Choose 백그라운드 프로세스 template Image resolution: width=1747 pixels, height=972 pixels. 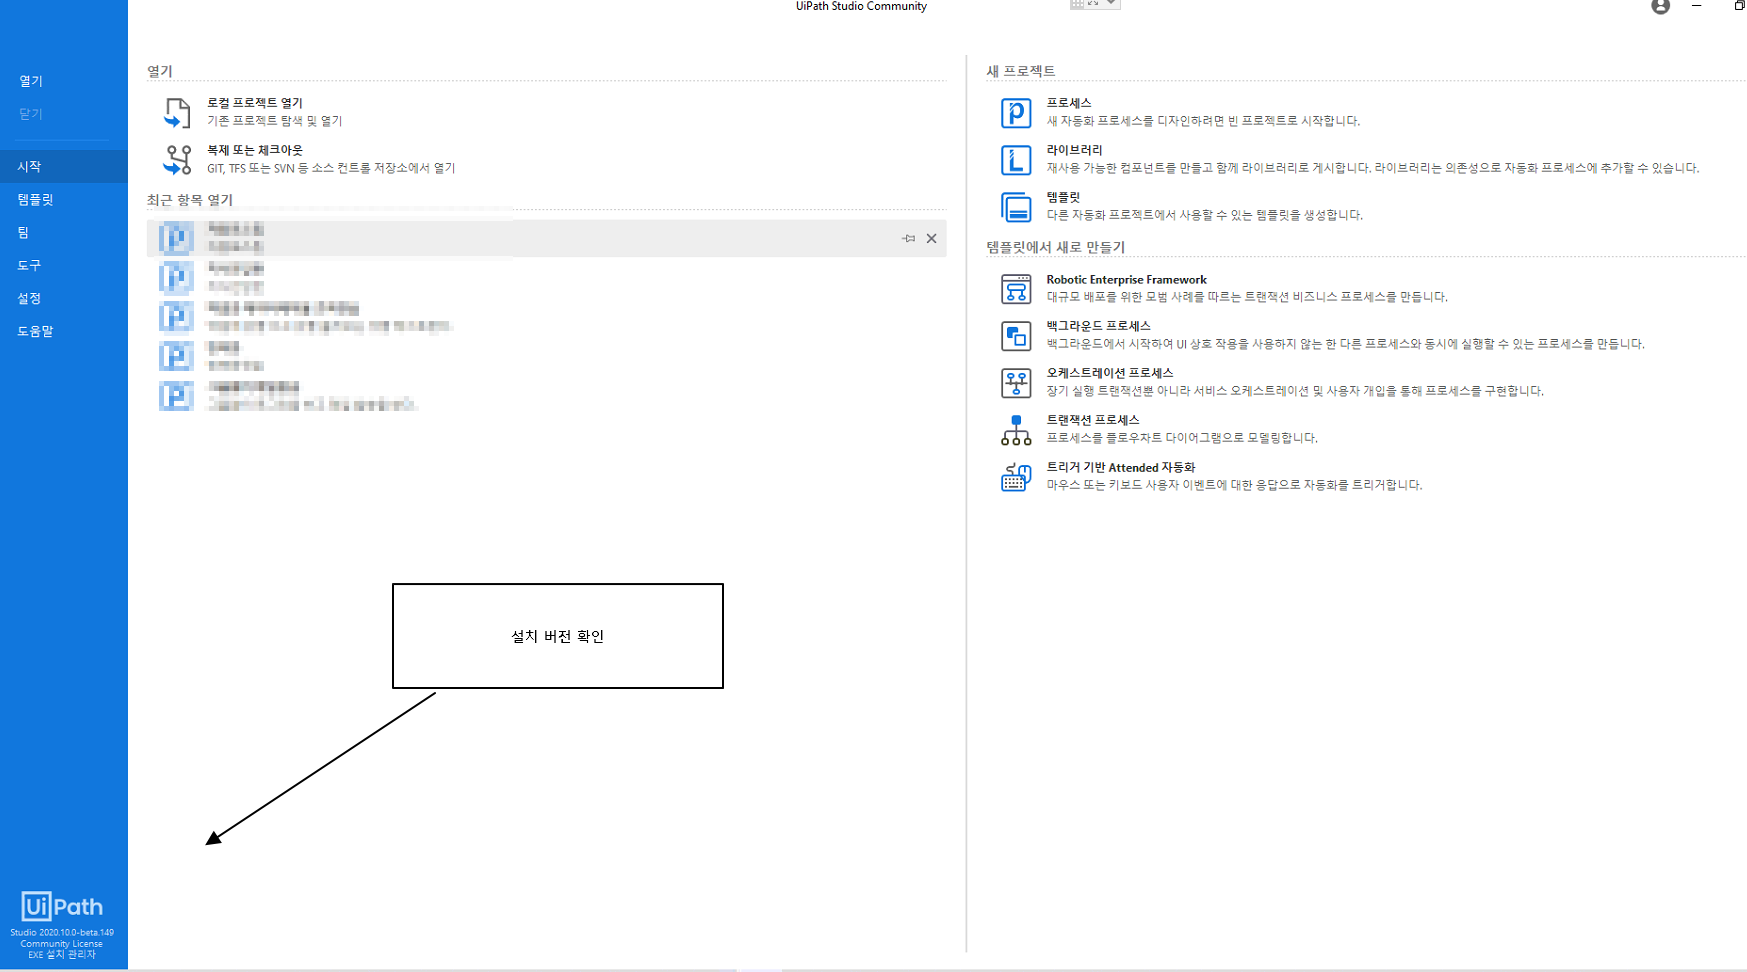pos(1098,326)
